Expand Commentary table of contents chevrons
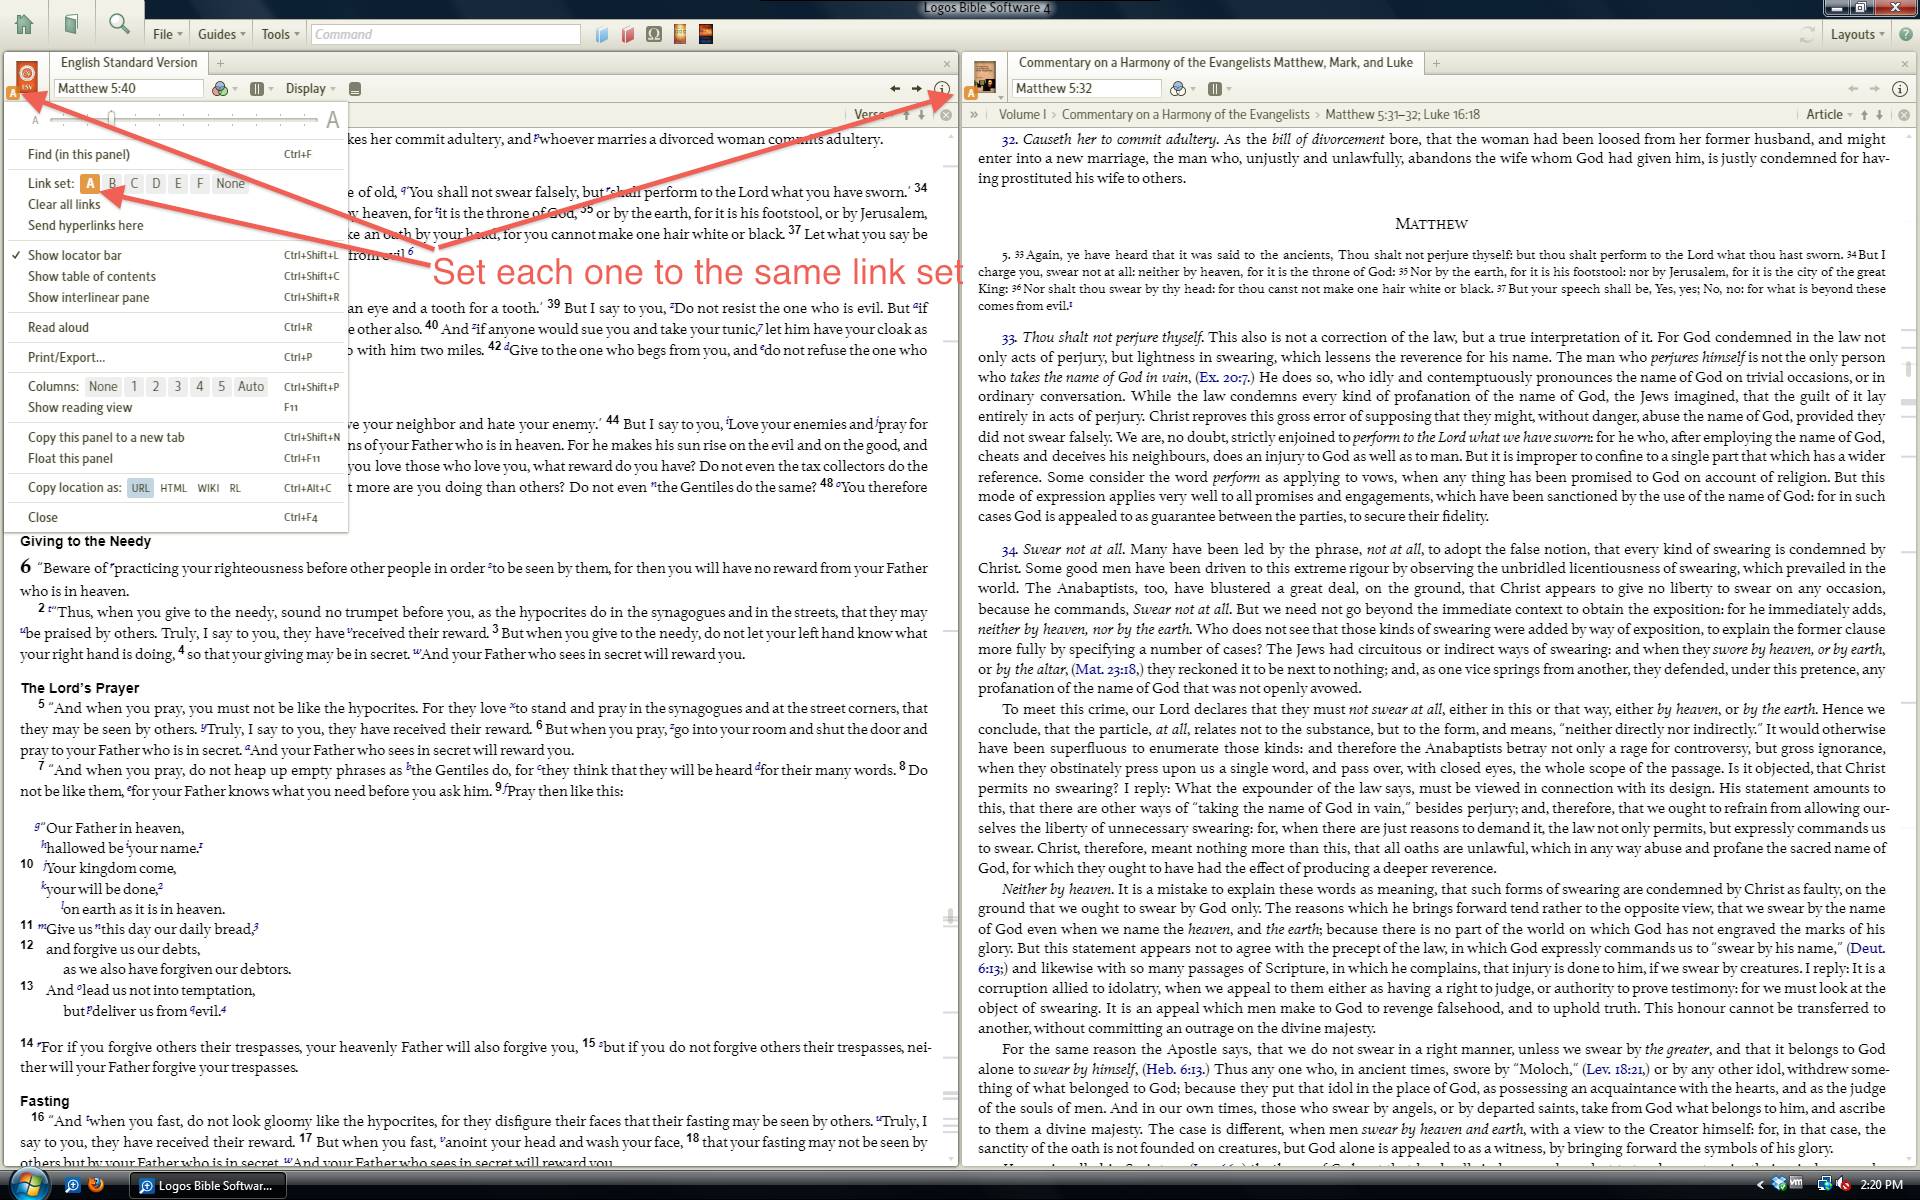Screen dimensions: 1920x1200 (973, 115)
